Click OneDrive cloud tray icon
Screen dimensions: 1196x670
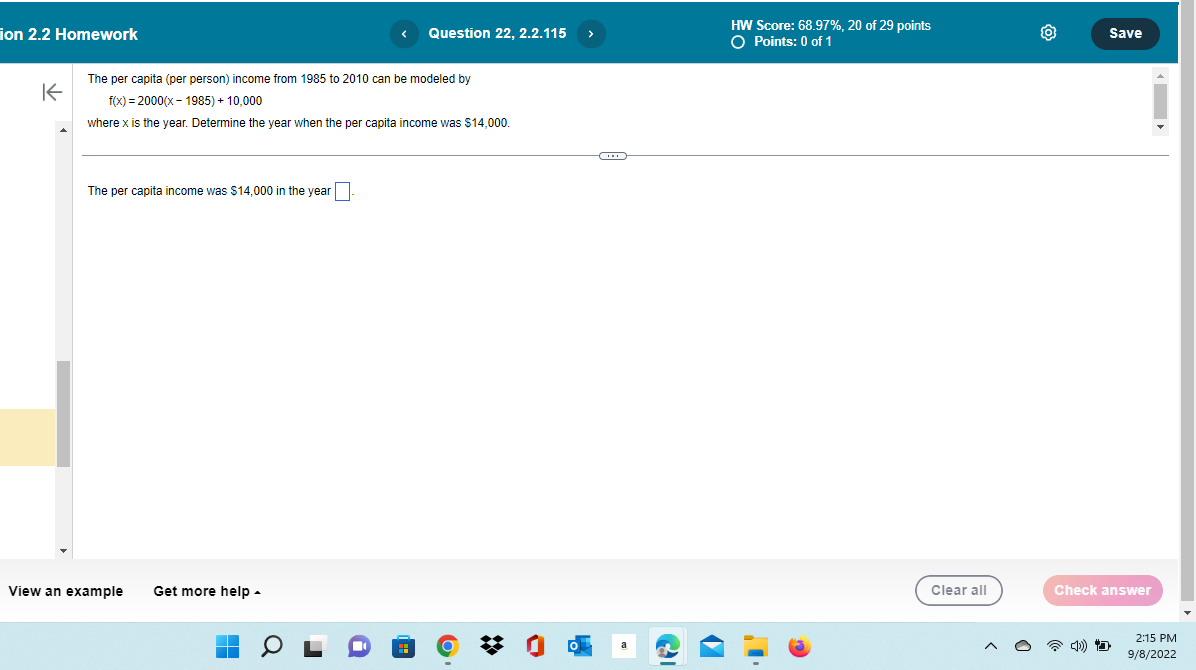point(1023,646)
